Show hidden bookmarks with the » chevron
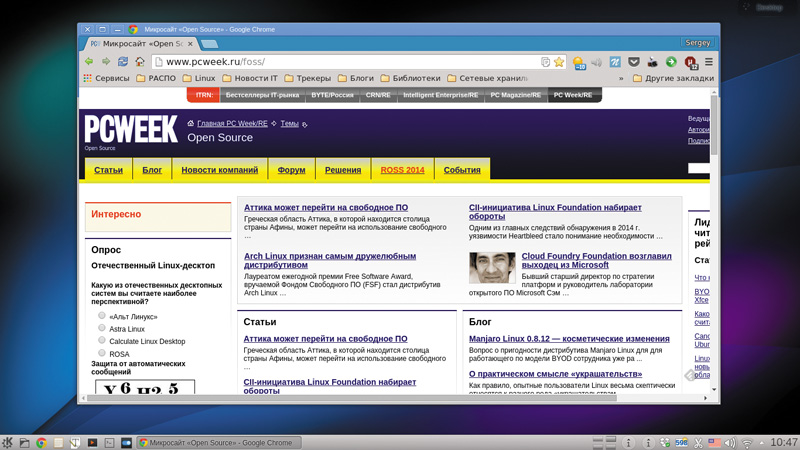The image size is (800, 450). click(621, 78)
